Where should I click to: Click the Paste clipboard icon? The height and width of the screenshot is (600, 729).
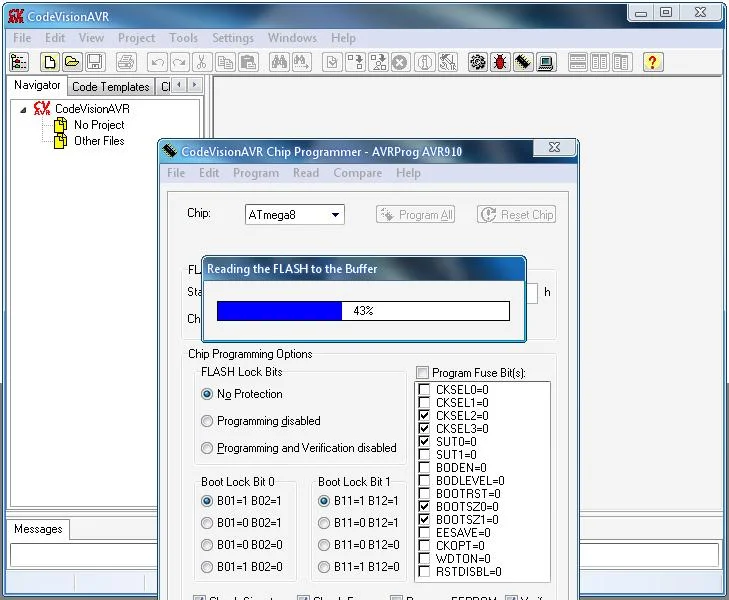(248, 62)
